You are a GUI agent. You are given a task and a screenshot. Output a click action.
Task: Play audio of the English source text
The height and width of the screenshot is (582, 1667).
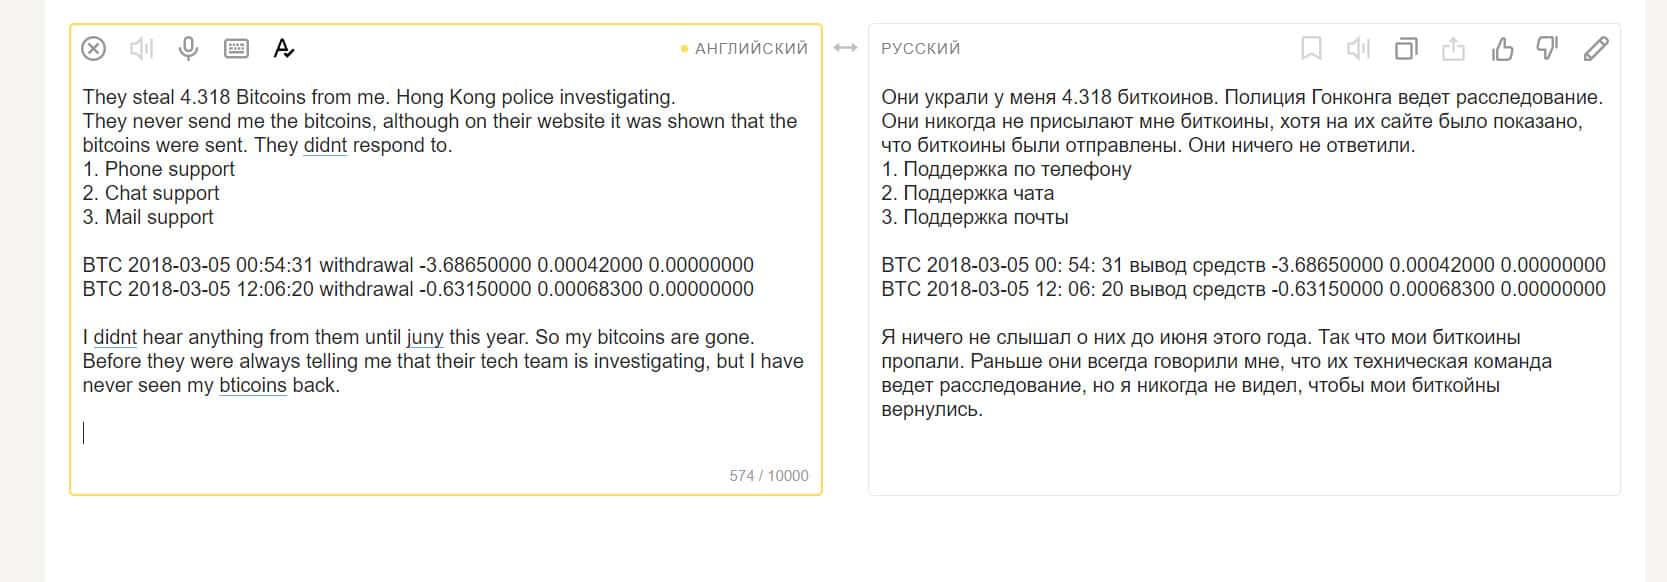coord(141,48)
